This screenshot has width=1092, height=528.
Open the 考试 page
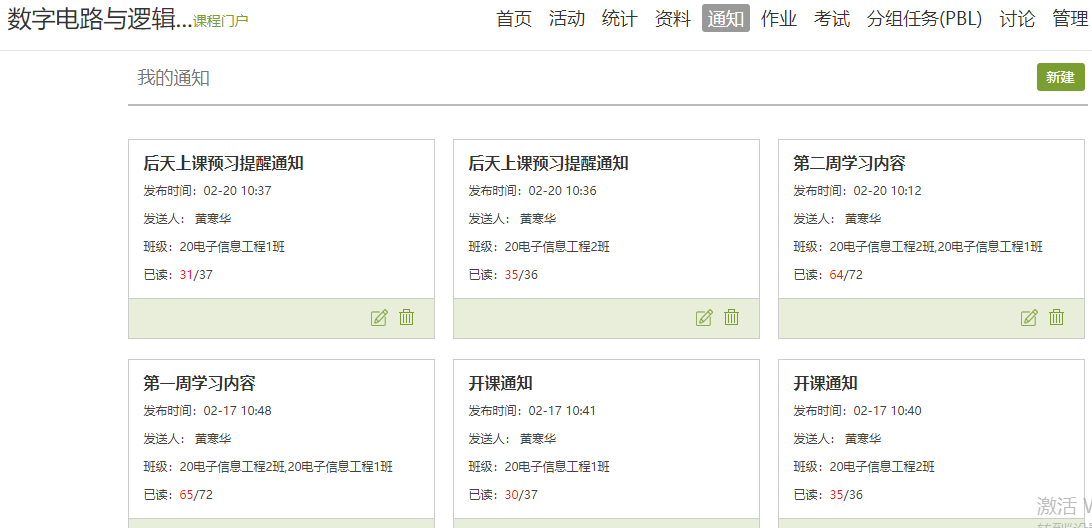832,19
